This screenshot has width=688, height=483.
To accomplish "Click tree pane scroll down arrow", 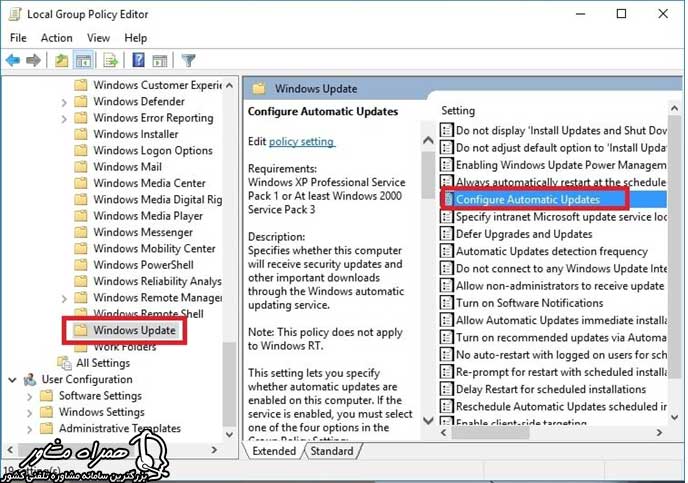I will click(x=229, y=434).
